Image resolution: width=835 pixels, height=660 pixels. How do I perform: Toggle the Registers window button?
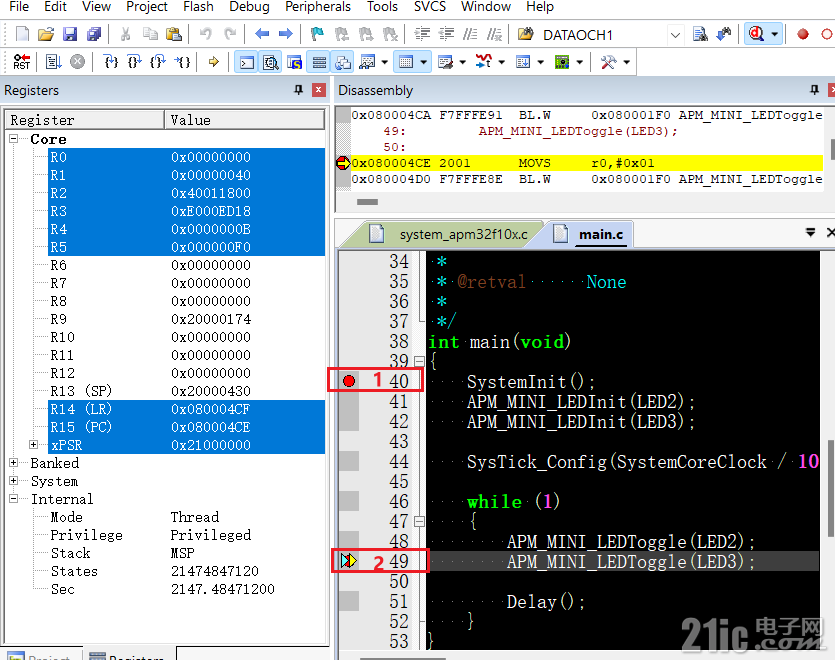(319, 62)
